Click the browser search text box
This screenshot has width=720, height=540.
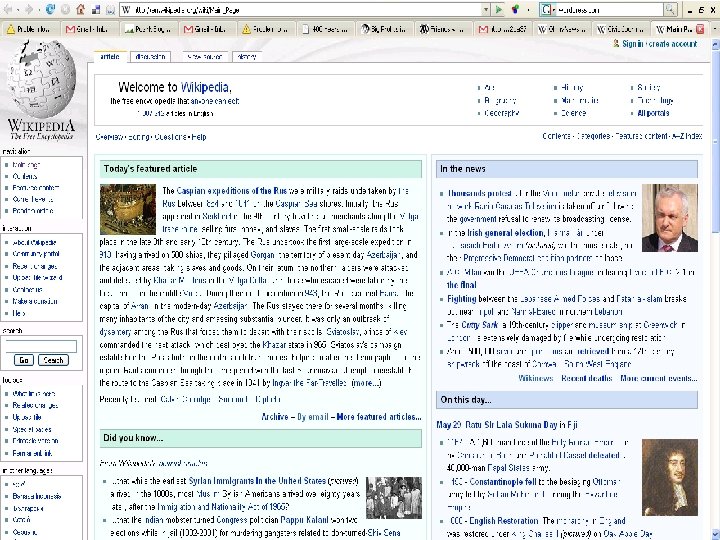coord(610,10)
